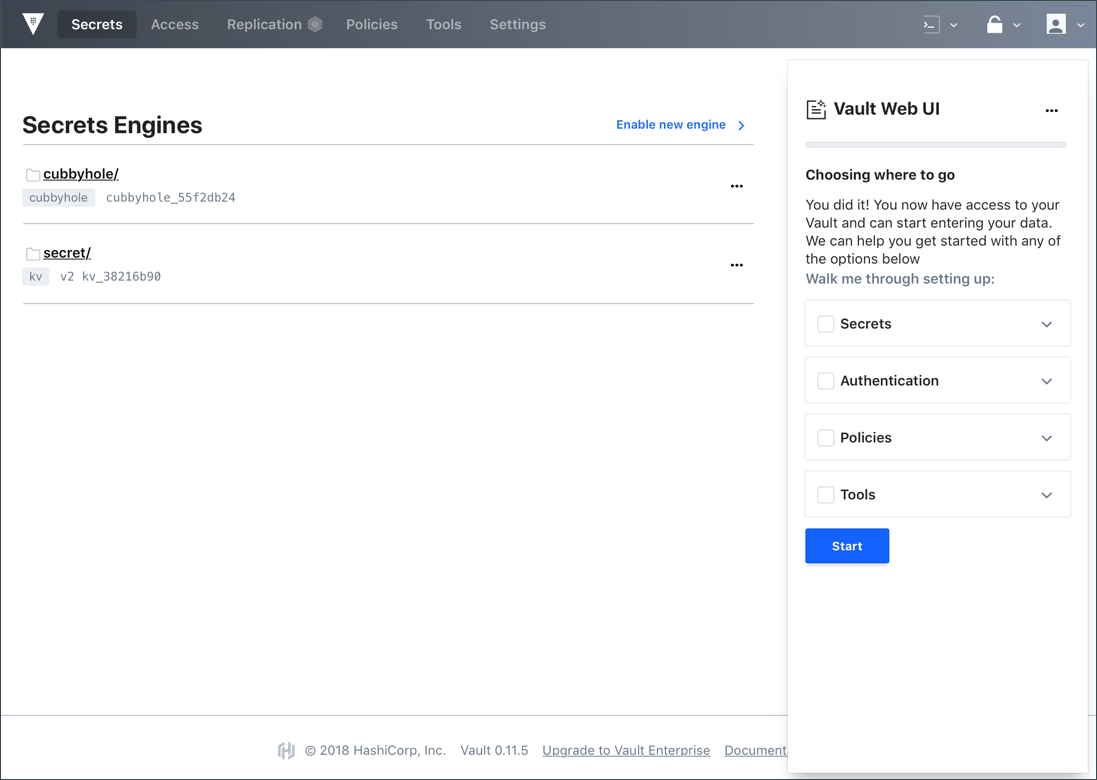Click the 2018 HashiCorp, Inc. copyright text
Image resolution: width=1097 pixels, height=780 pixels.
(x=375, y=751)
